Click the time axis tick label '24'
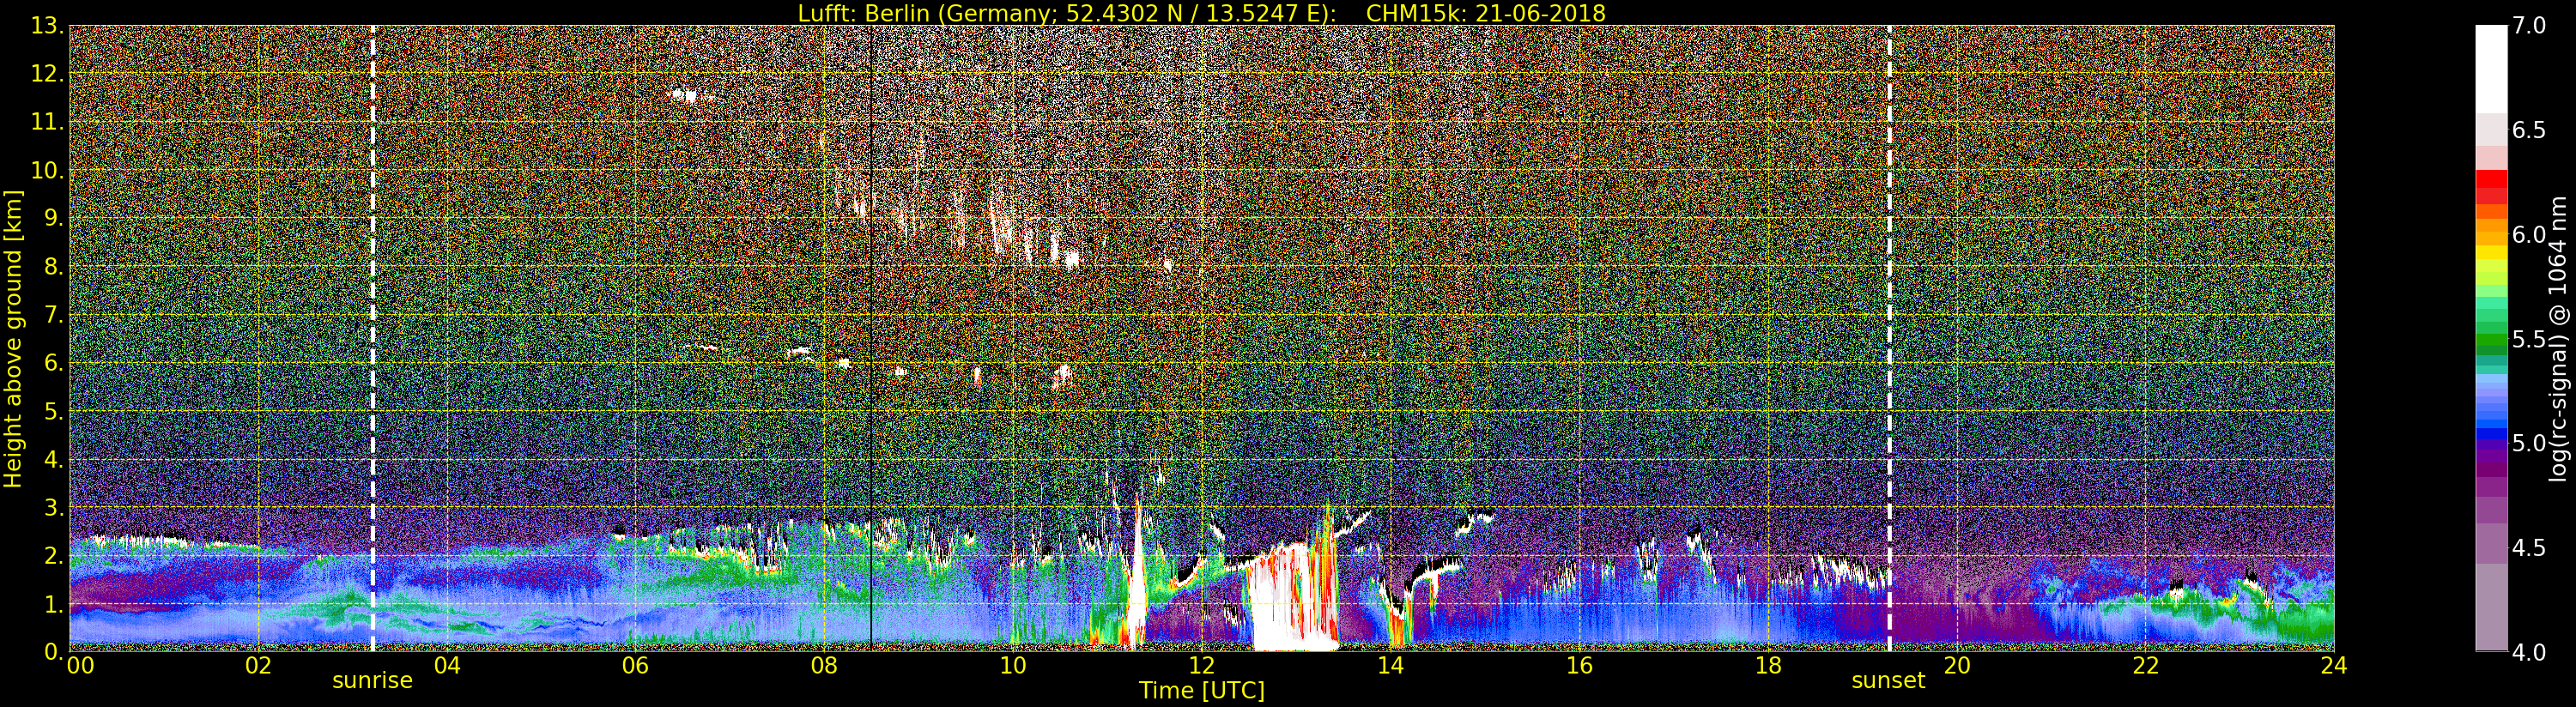The width and height of the screenshot is (2576, 707). click(2334, 665)
